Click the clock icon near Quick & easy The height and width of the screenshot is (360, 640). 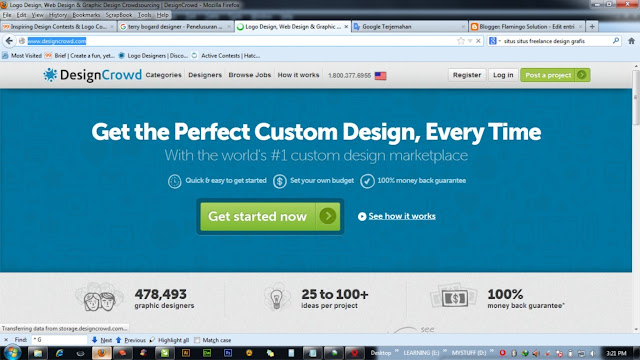click(174, 181)
